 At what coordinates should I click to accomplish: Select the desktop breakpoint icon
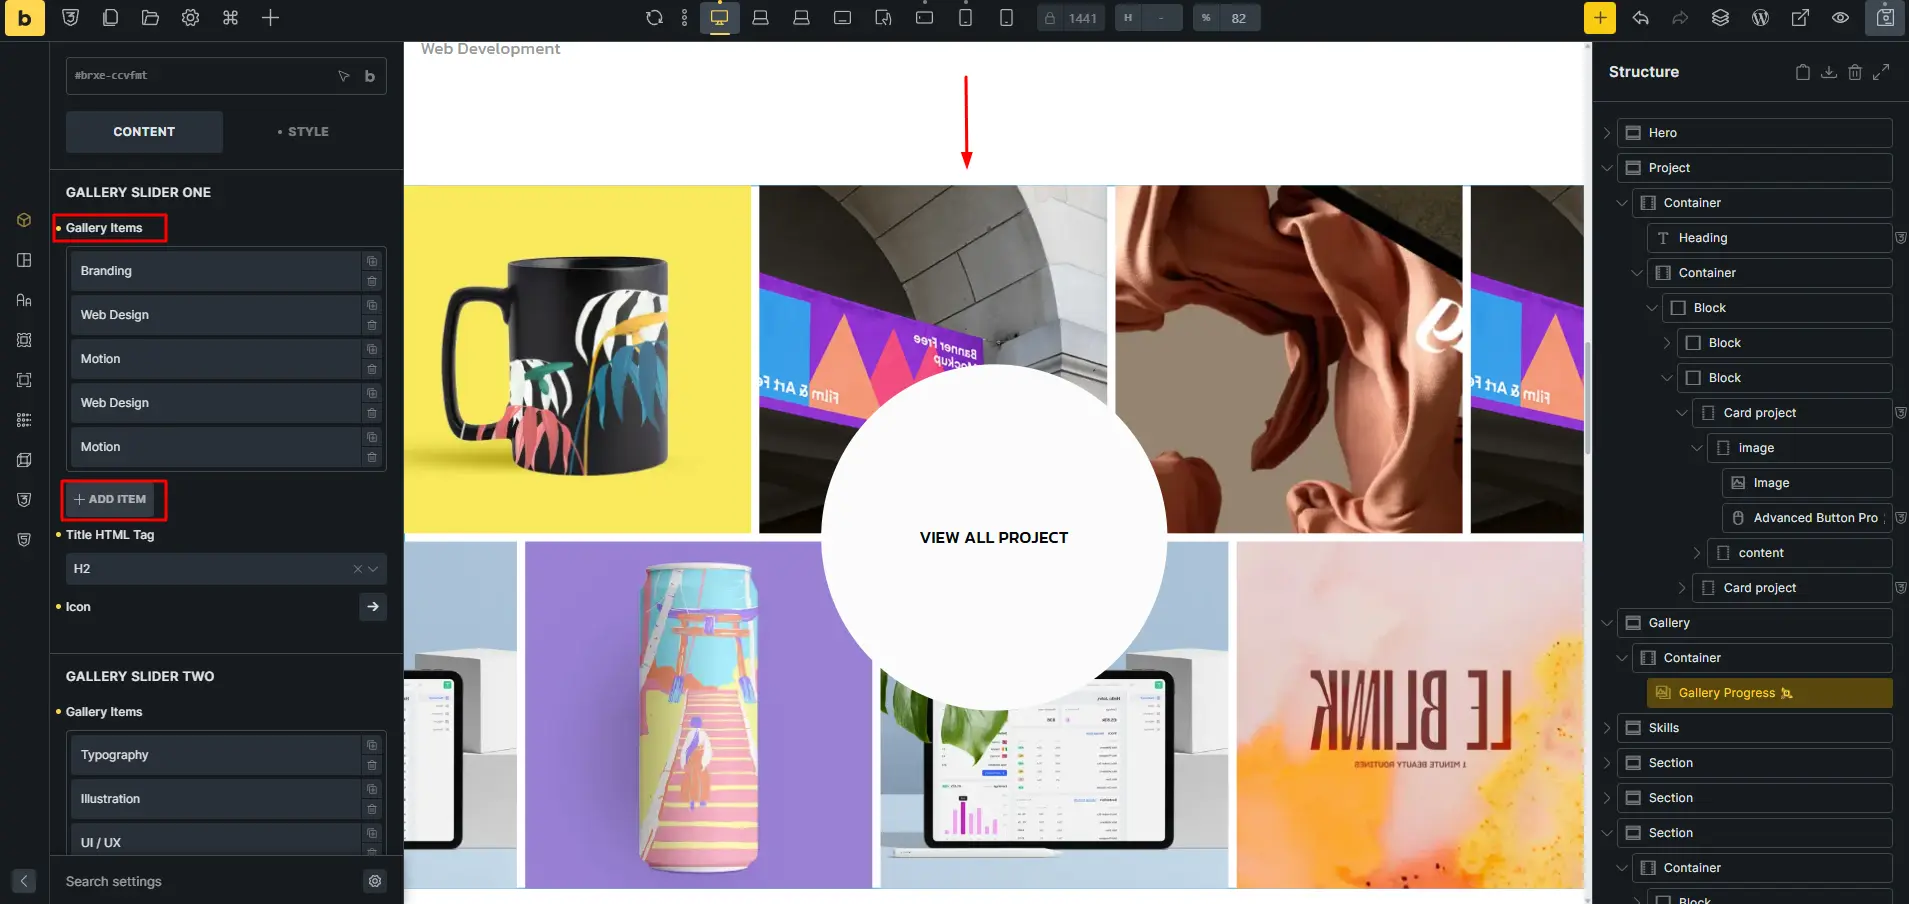click(x=719, y=18)
